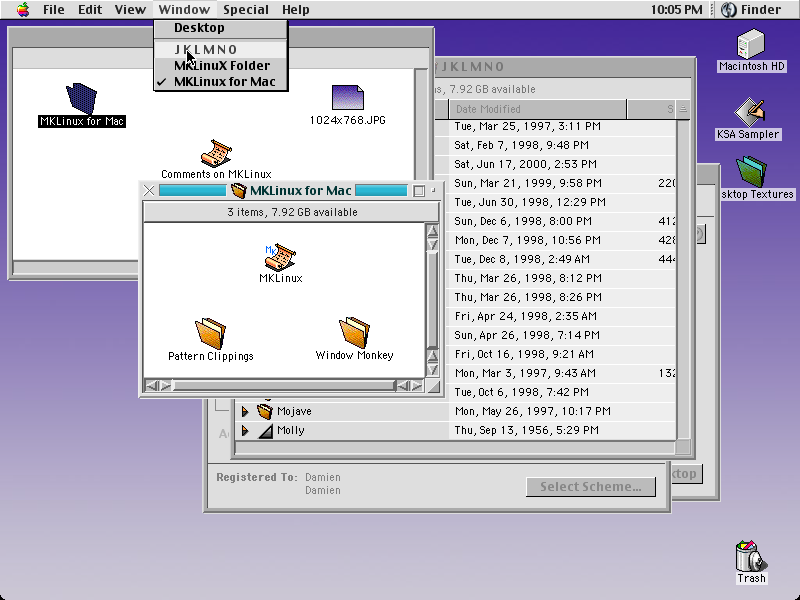800x600 pixels.
Task: Click the date "Fri, Oct 16, 1998, 9:21 AM"
Action: point(524,354)
